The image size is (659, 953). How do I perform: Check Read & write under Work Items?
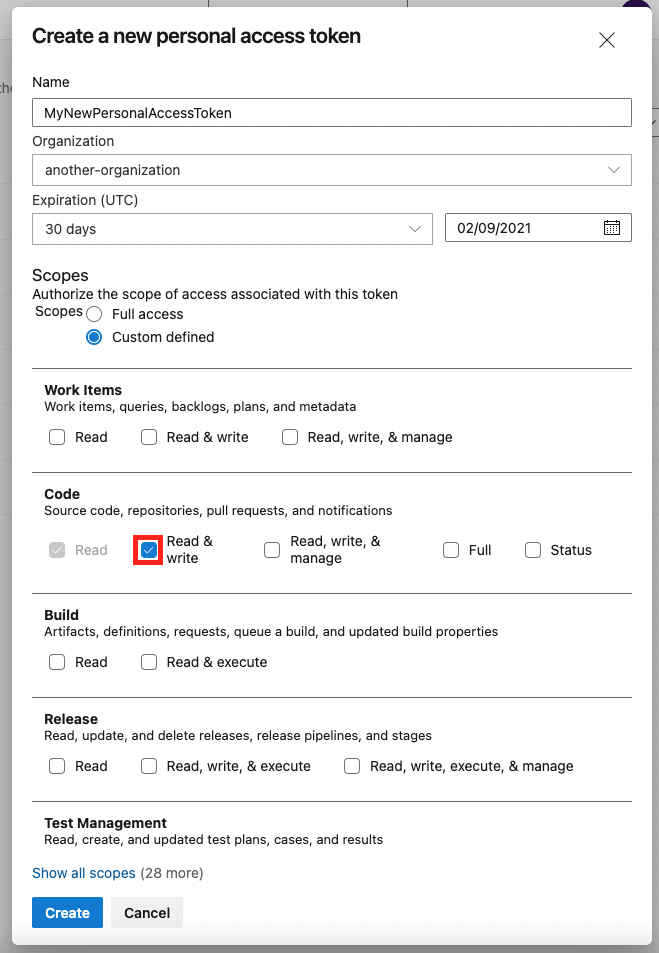click(x=148, y=437)
